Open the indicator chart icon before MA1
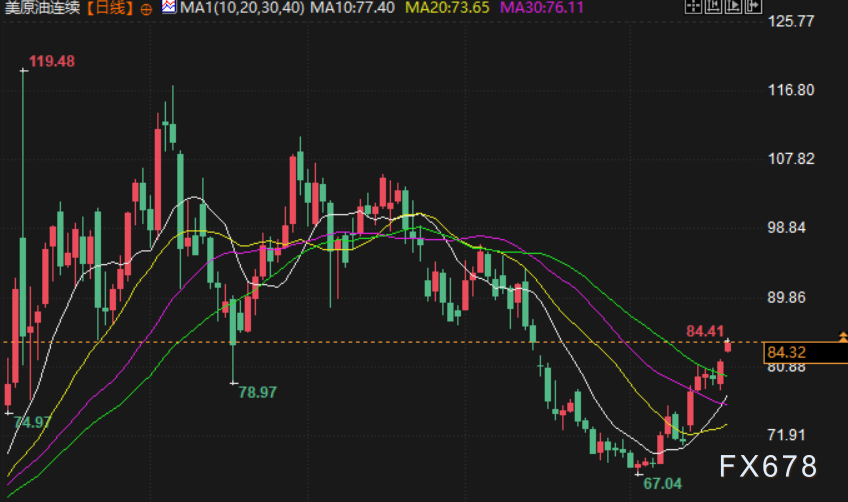 [x=169, y=7]
